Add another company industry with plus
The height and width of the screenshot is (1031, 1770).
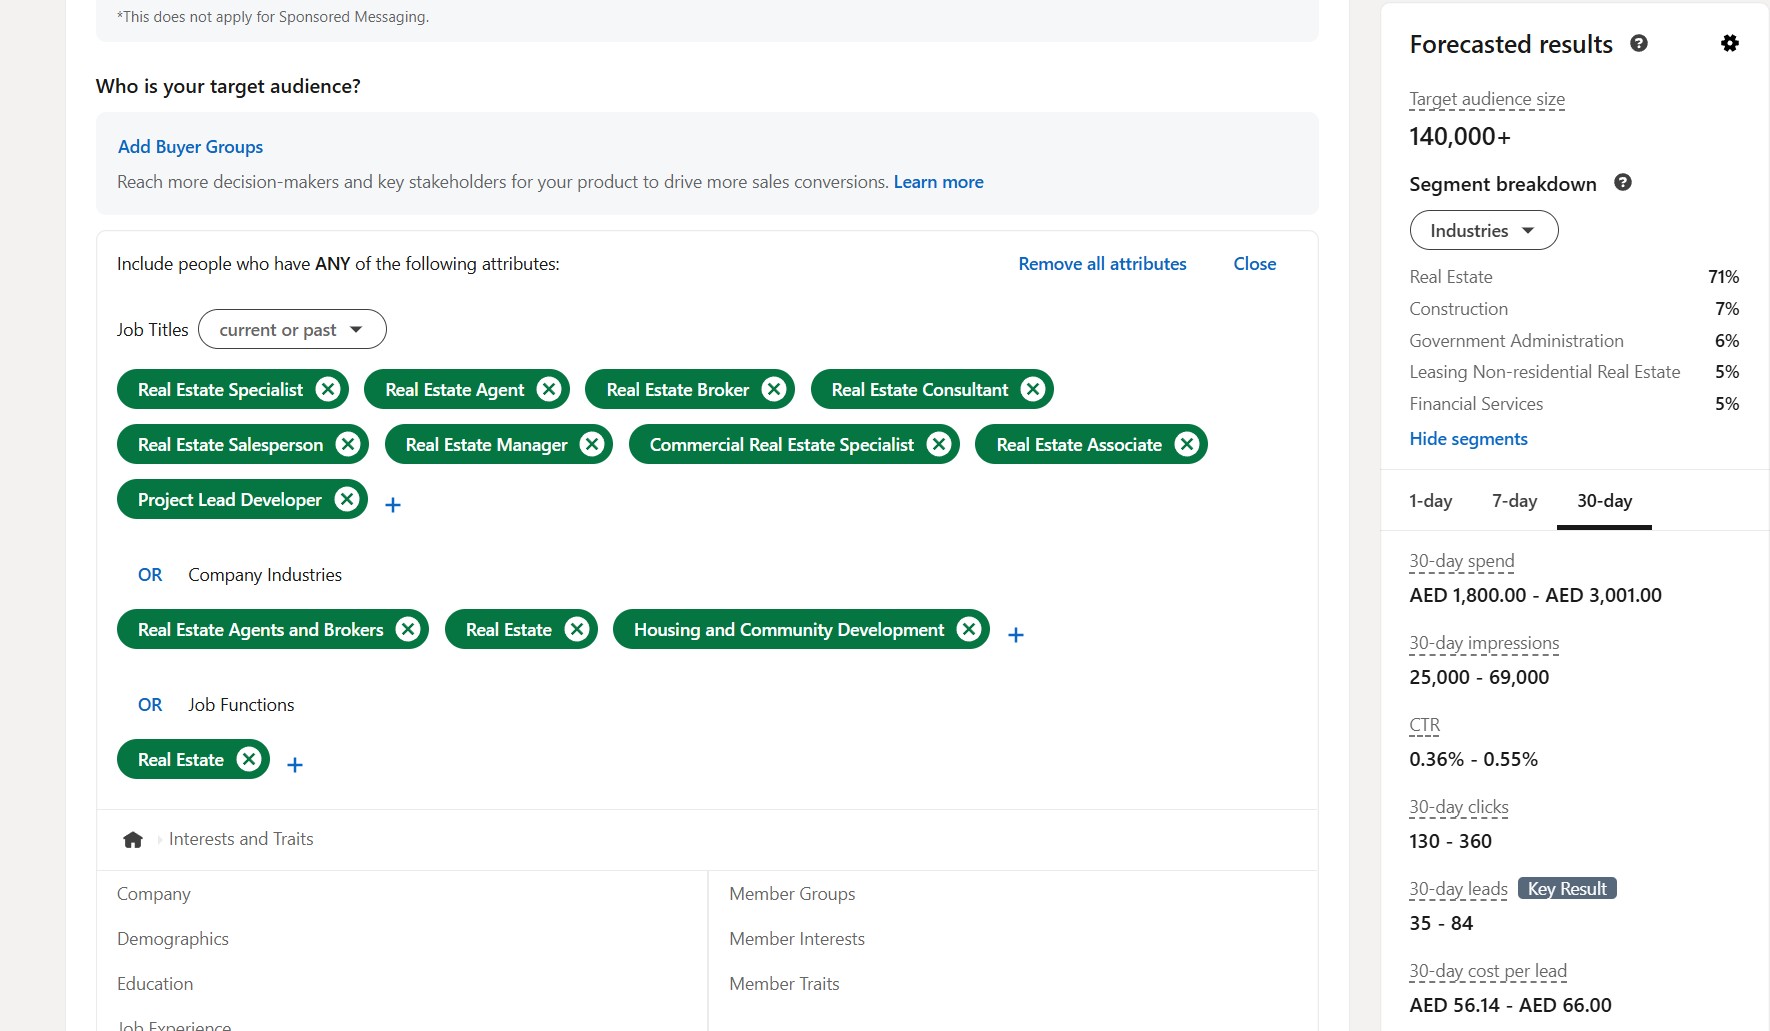click(x=1016, y=635)
